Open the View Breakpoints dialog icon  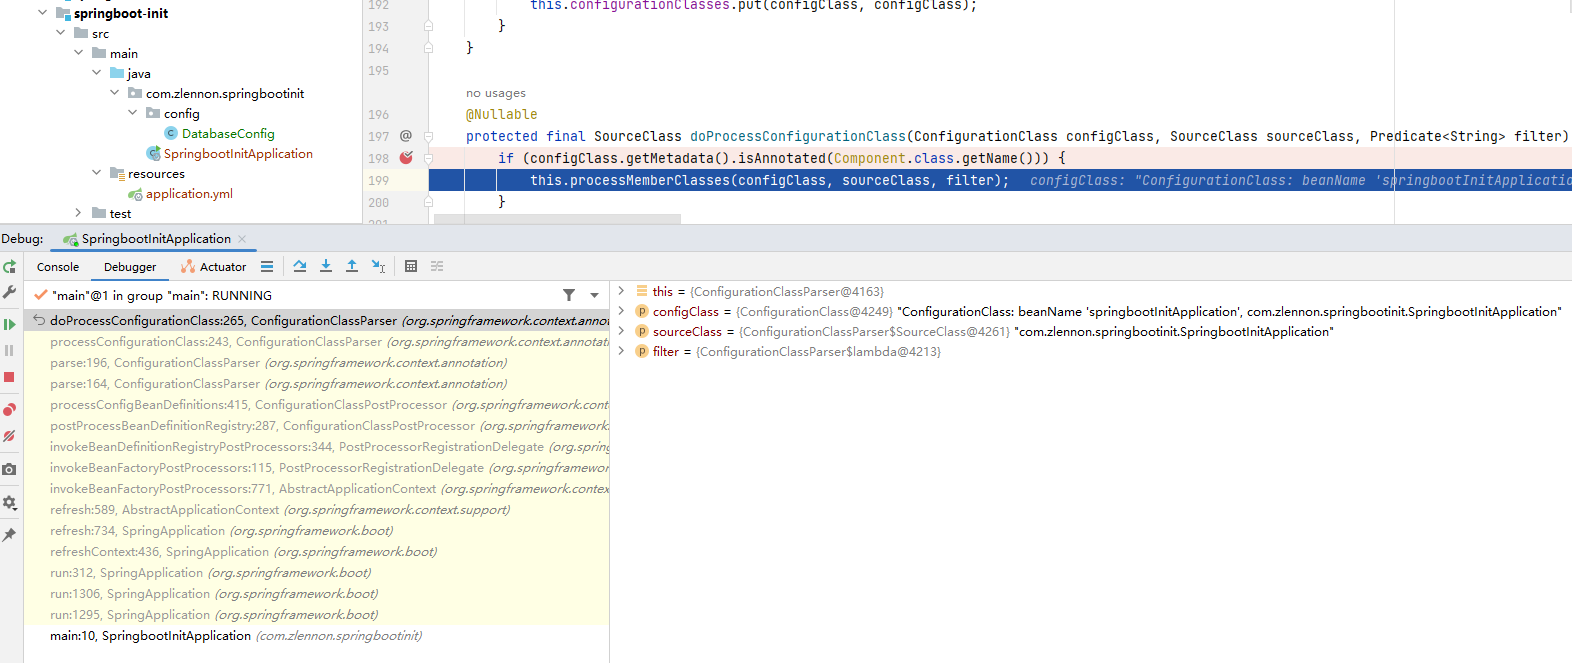9,410
